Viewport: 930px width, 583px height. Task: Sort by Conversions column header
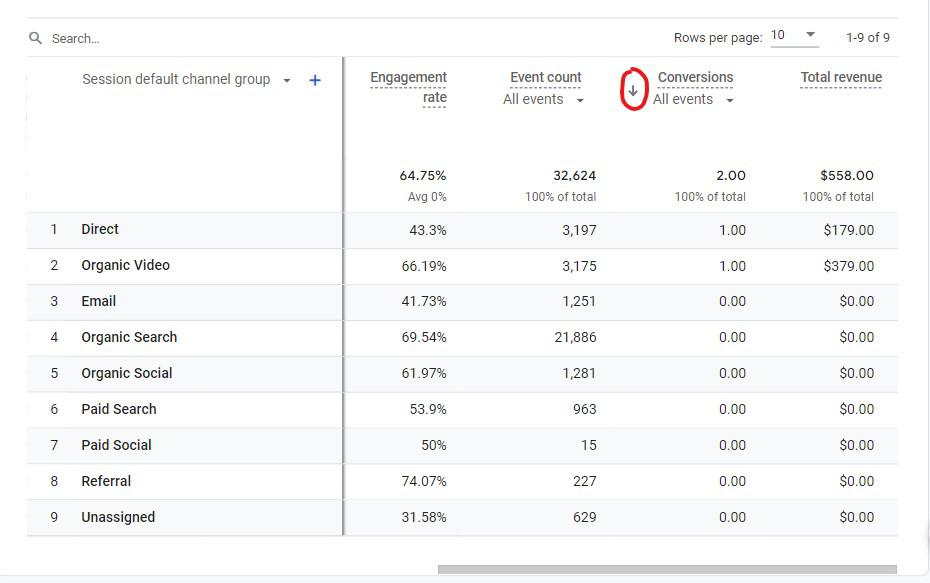pyautogui.click(x=695, y=77)
